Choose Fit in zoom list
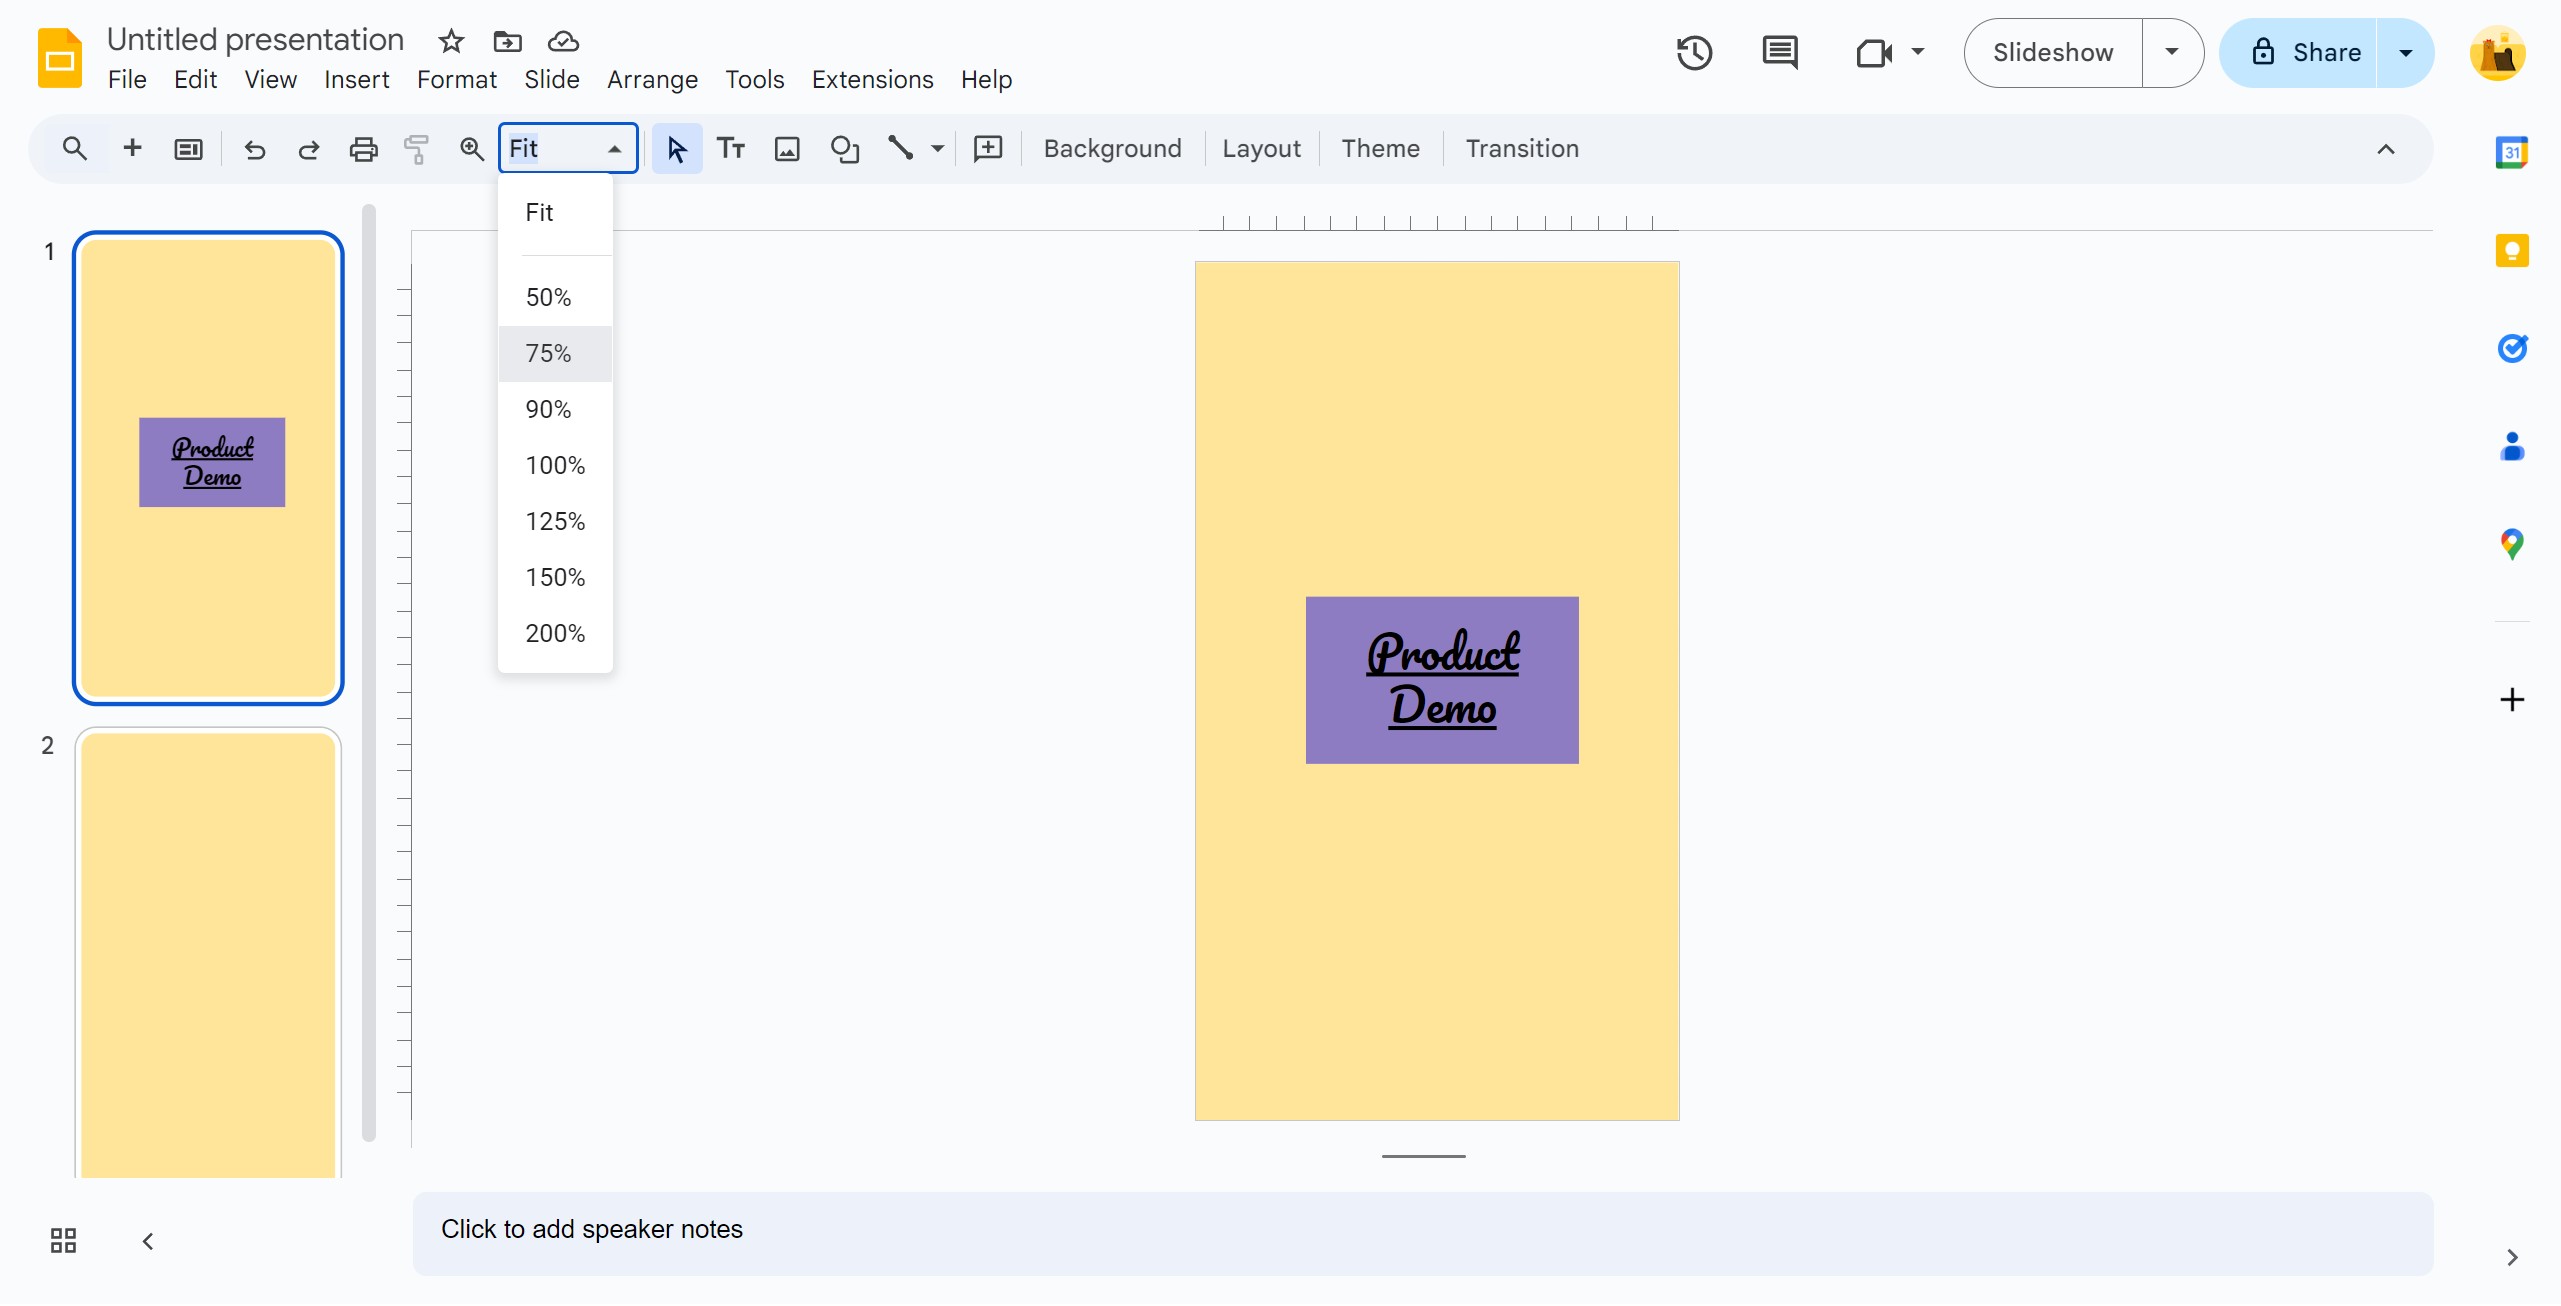2561x1306 pixels. tap(555, 212)
